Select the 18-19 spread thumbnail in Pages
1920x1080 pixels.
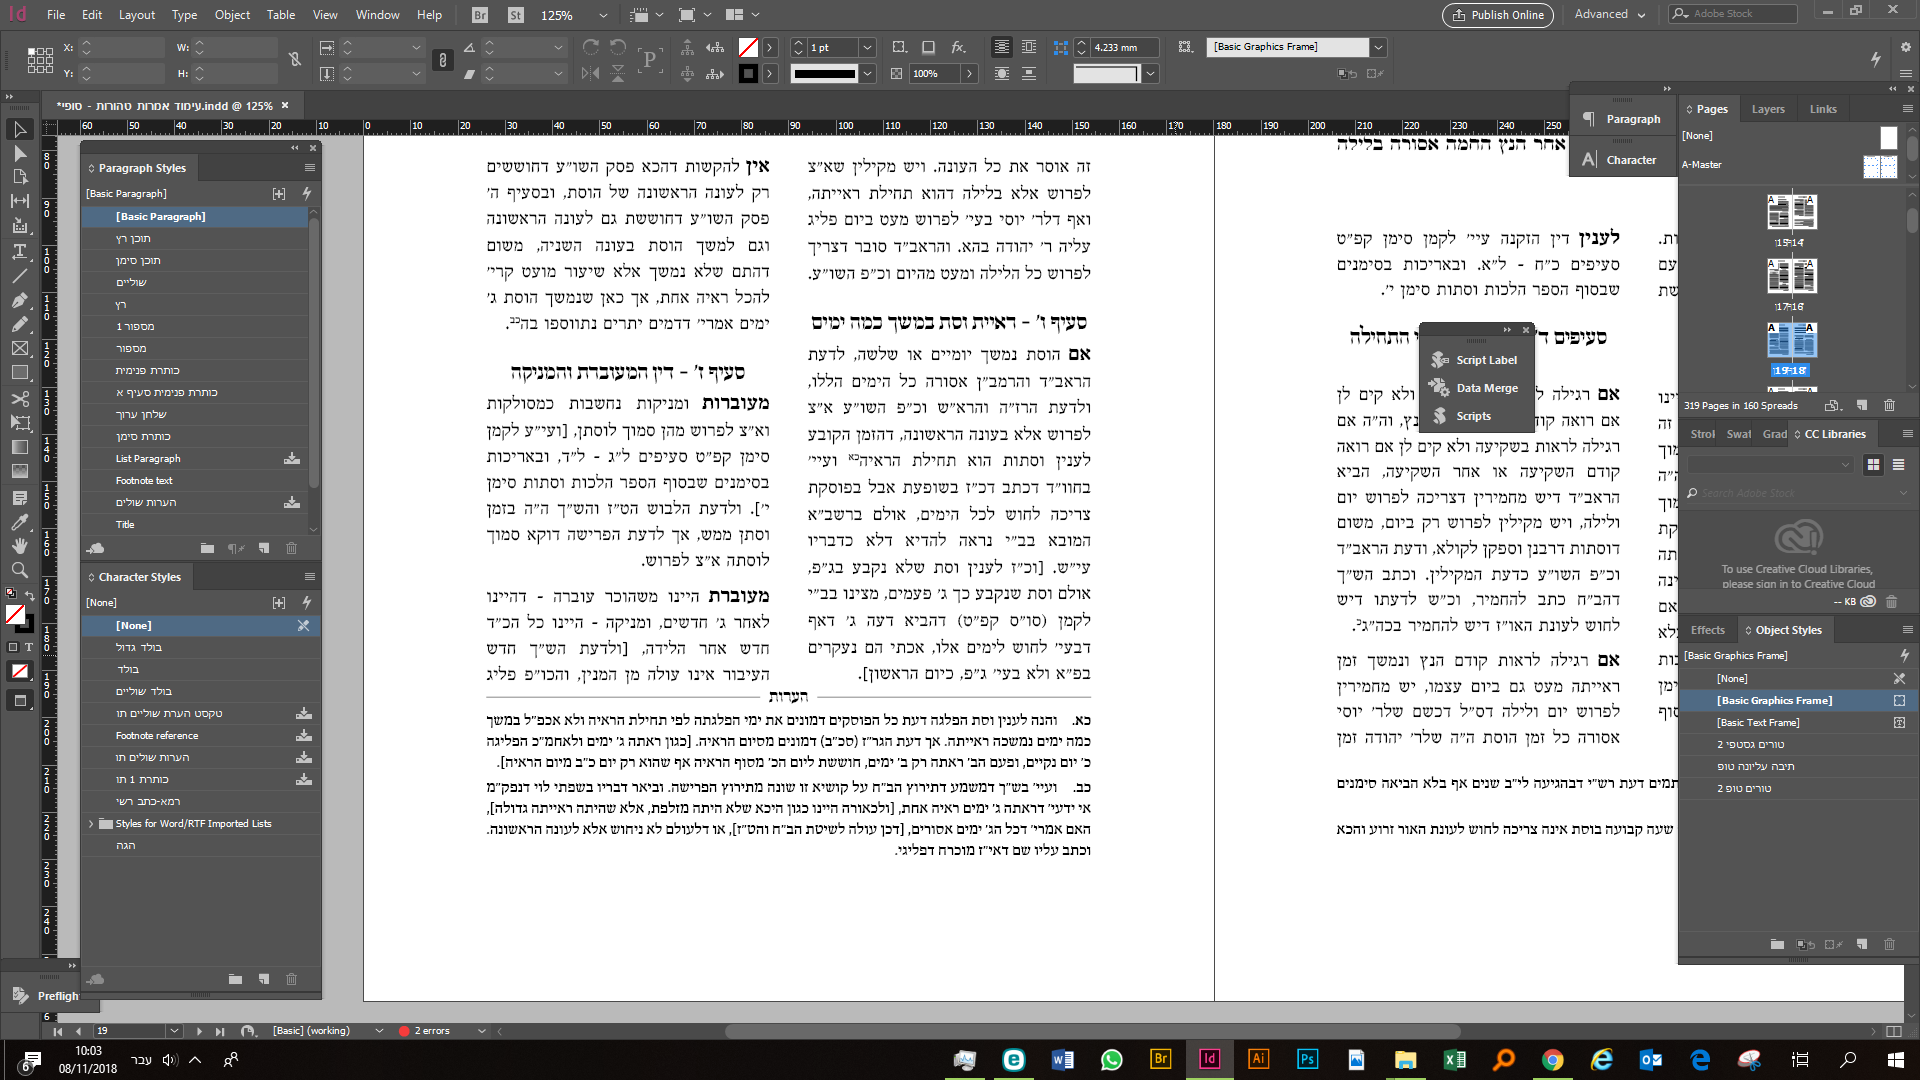pyautogui.click(x=1790, y=341)
